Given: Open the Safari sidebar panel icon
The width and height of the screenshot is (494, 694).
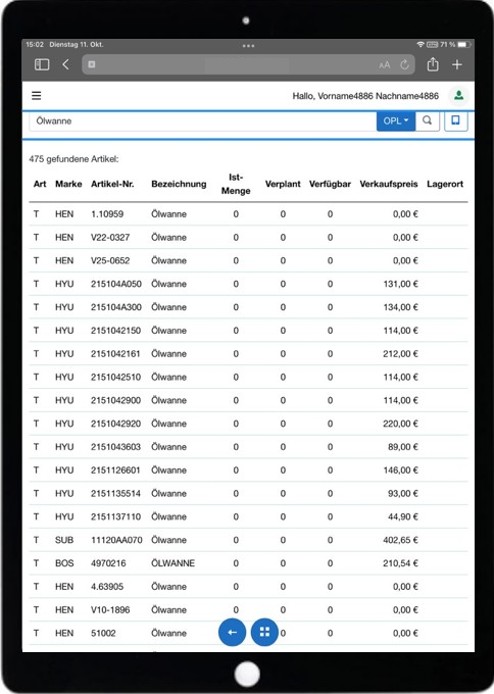Looking at the screenshot, I should pyautogui.click(x=42, y=65).
